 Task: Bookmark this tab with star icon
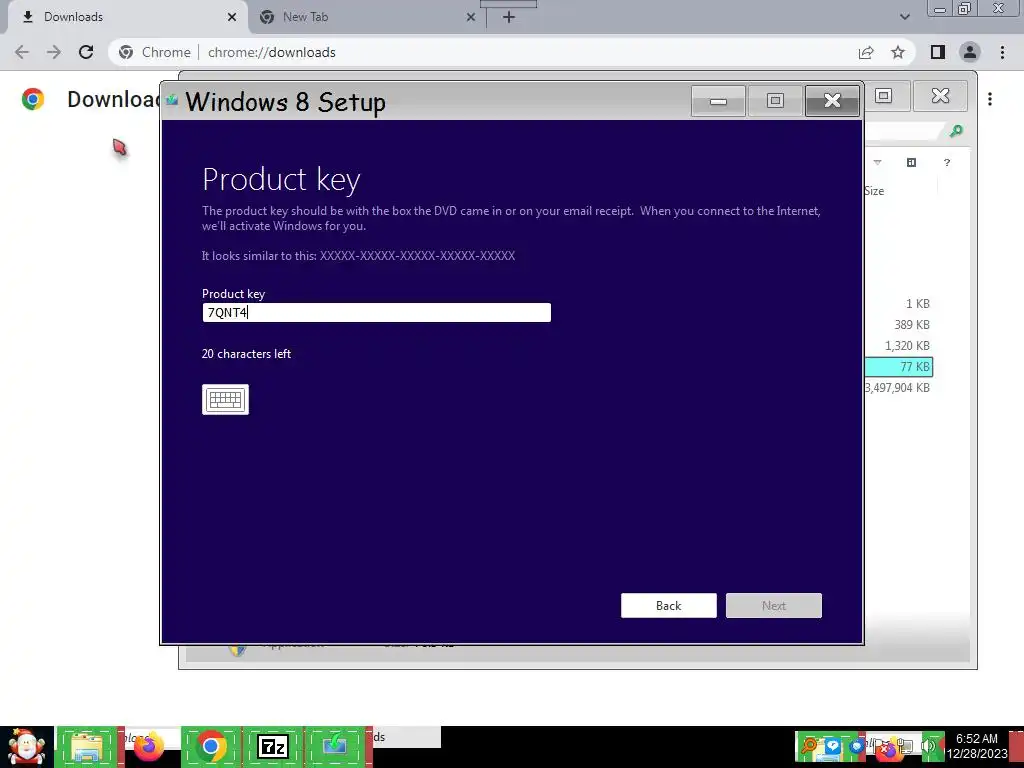coord(898,52)
